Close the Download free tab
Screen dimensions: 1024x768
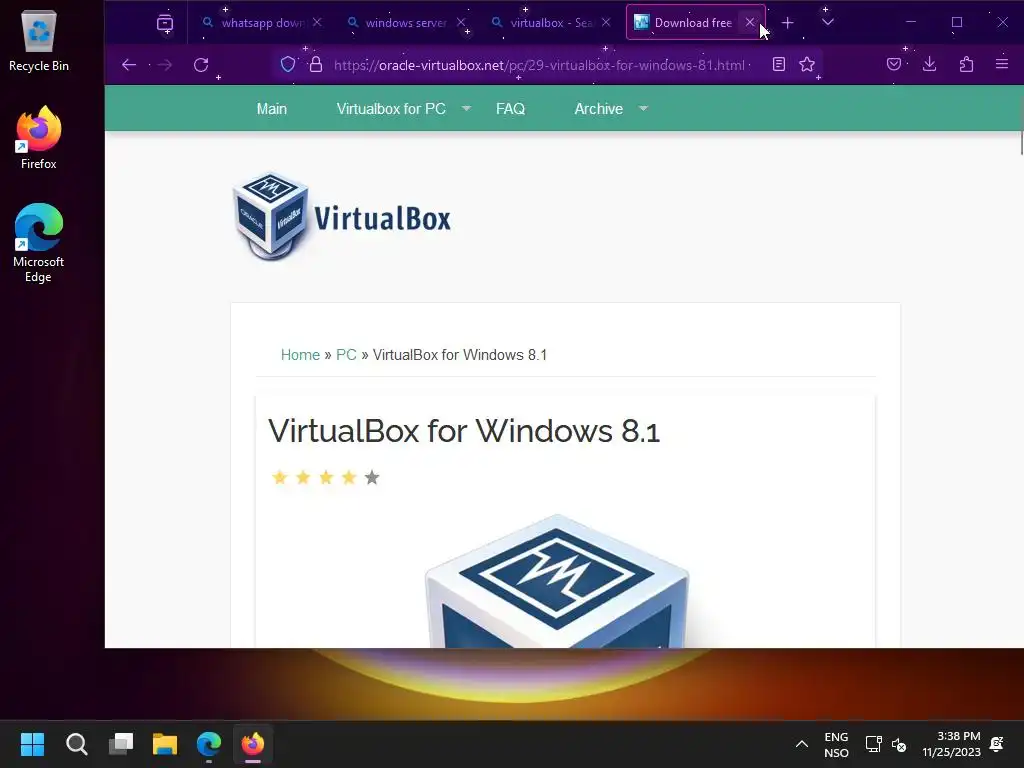(x=750, y=22)
